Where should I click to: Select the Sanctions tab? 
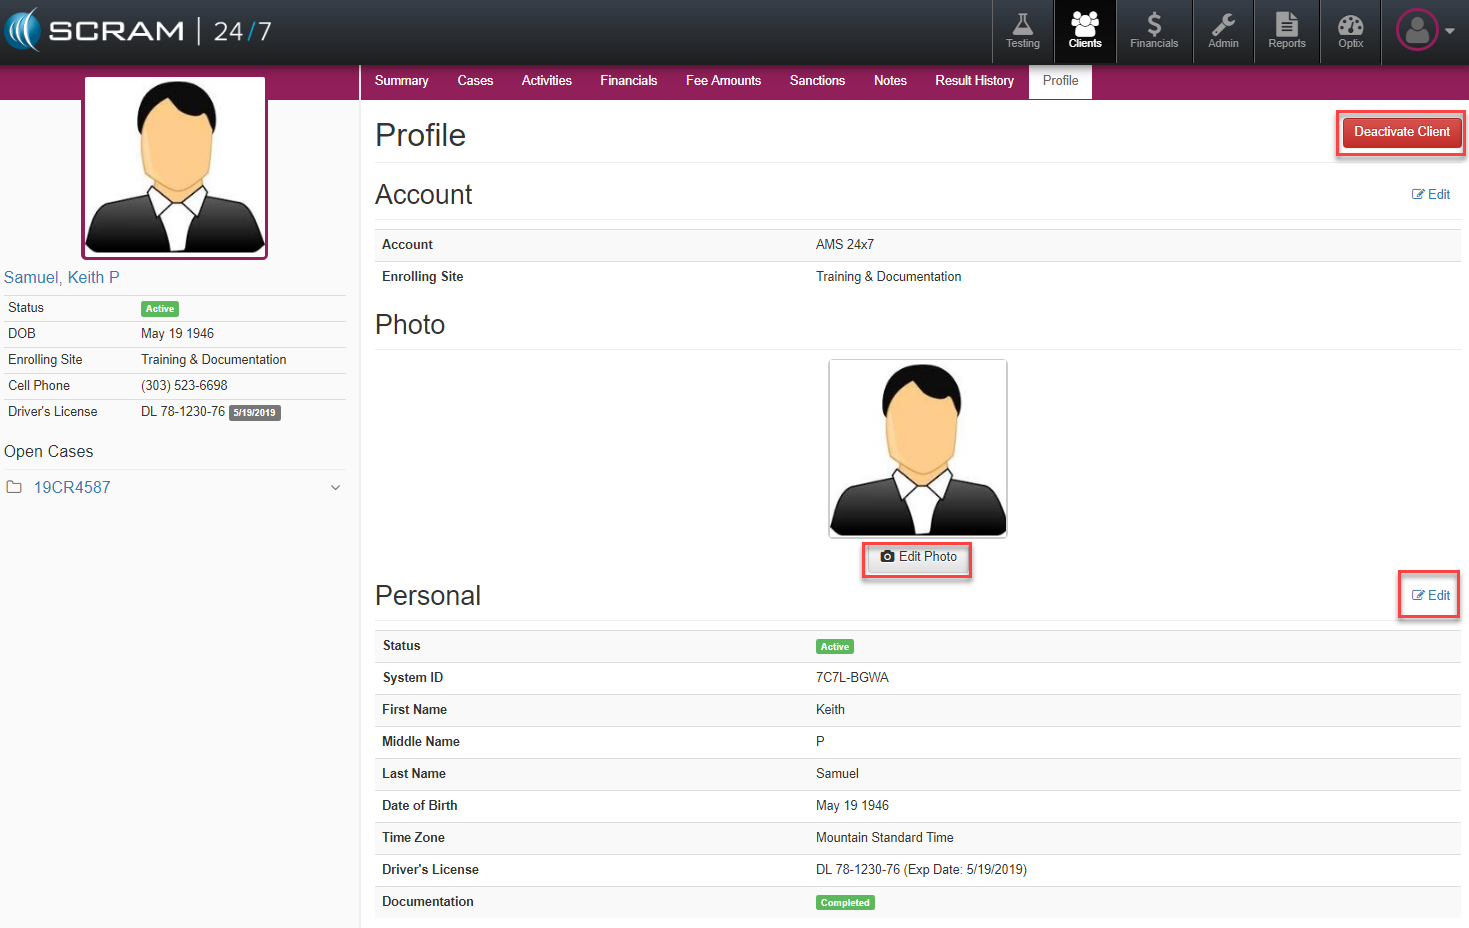(817, 81)
